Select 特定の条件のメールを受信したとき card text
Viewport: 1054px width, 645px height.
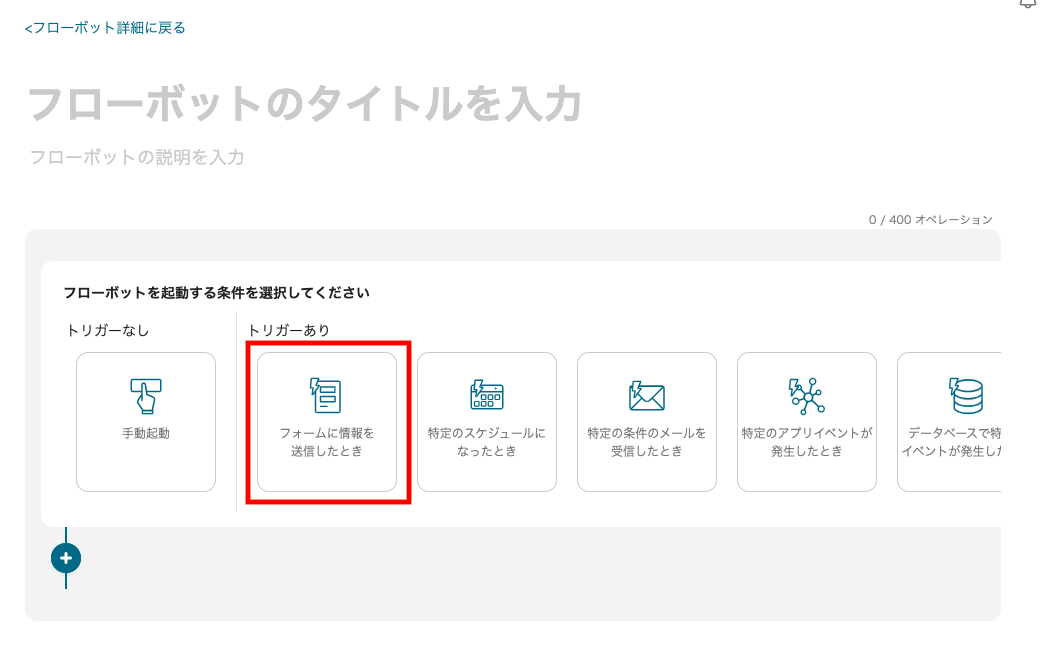pyautogui.click(x=647, y=442)
